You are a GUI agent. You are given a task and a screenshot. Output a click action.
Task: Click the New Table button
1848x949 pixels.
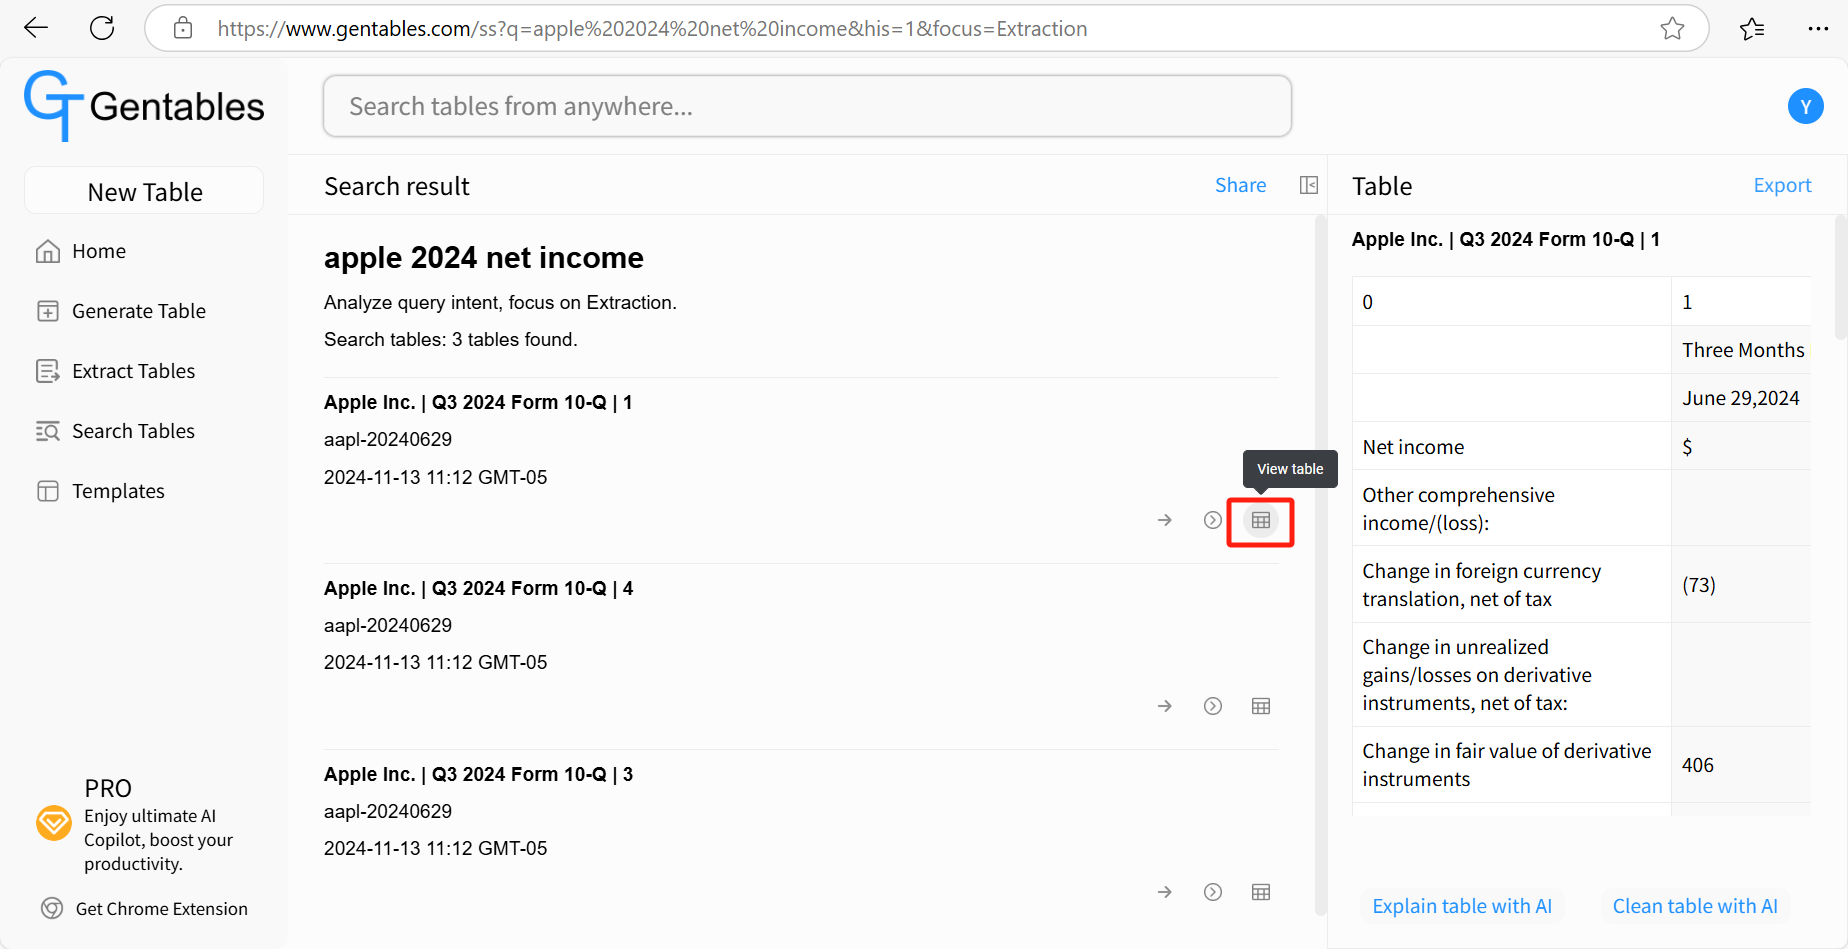pyautogui.click(x=144, y=191)
